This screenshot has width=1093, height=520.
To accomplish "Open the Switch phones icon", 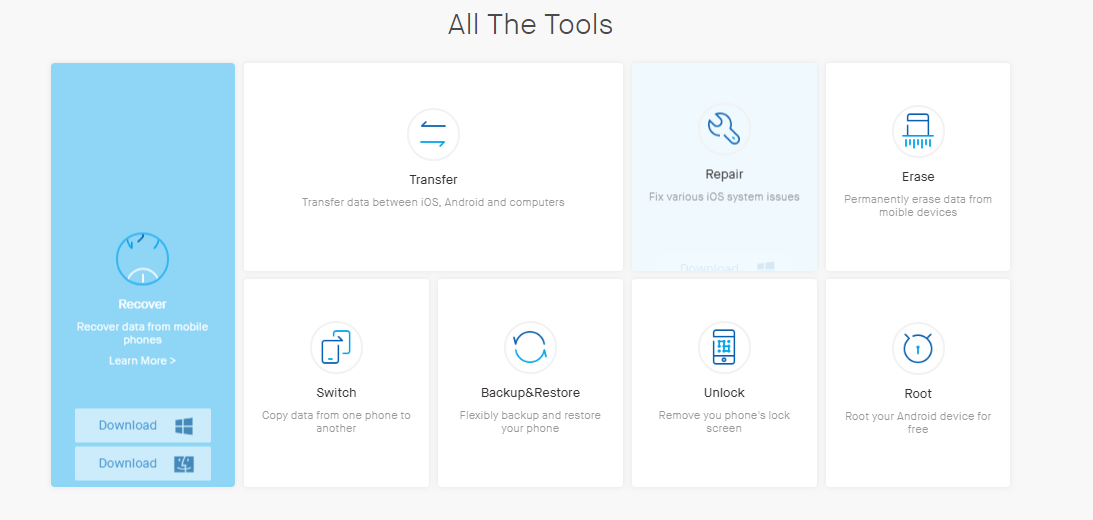I will 336,347.
